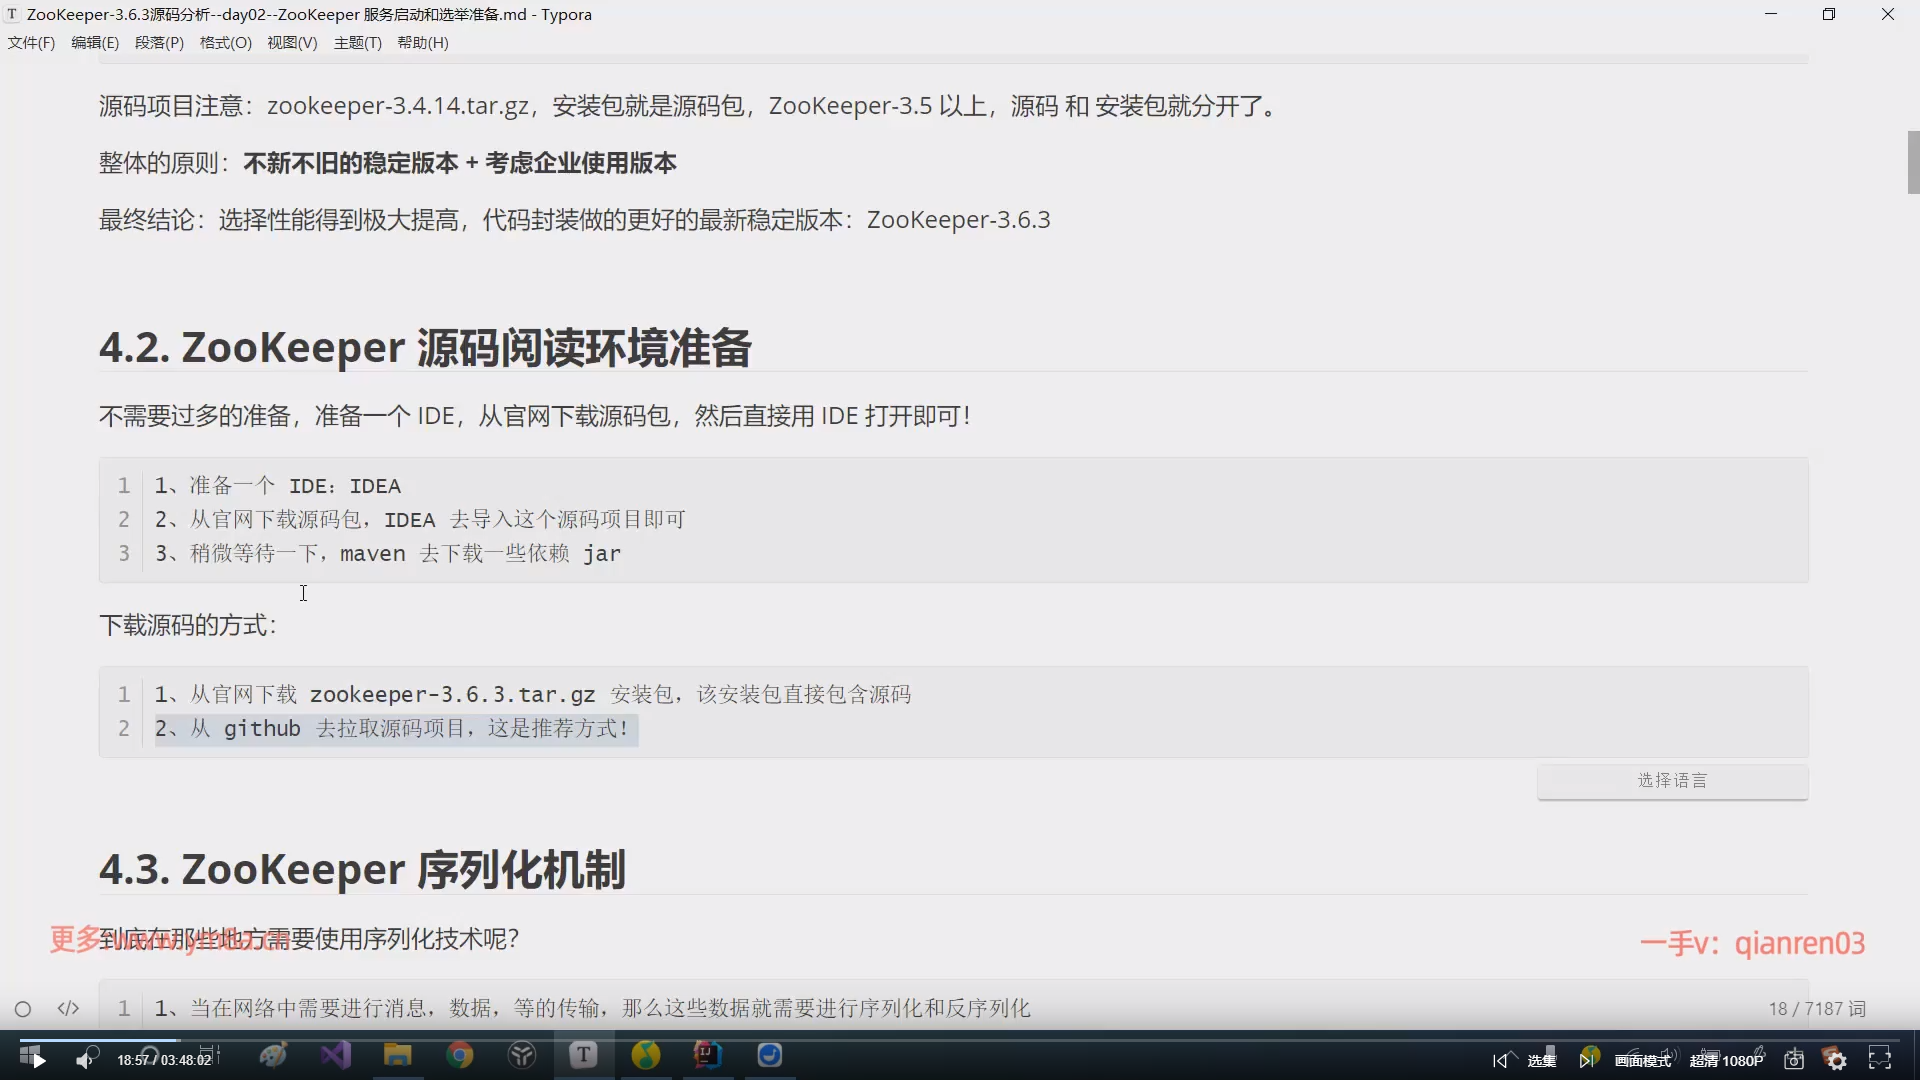Screen dimensions: 1920x1080
Task: Launch Chrome from the taskbar
Action: tap(460, 1055)
